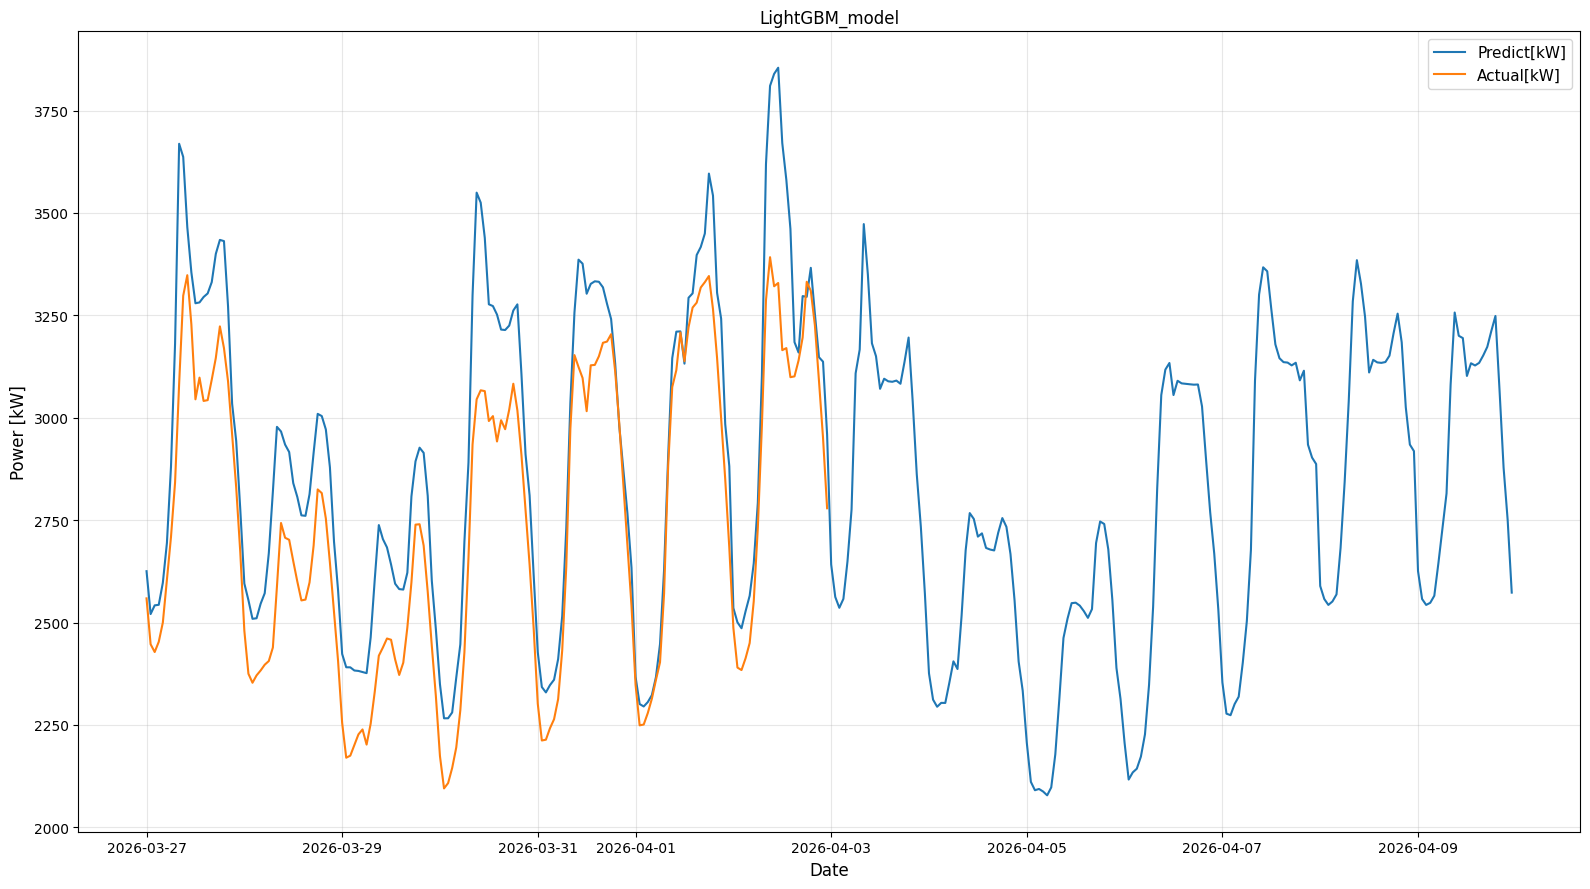Click the LightGBM_model chart title
The width and height of the screenshot is (1590, 889).
(x=829, y=18)
